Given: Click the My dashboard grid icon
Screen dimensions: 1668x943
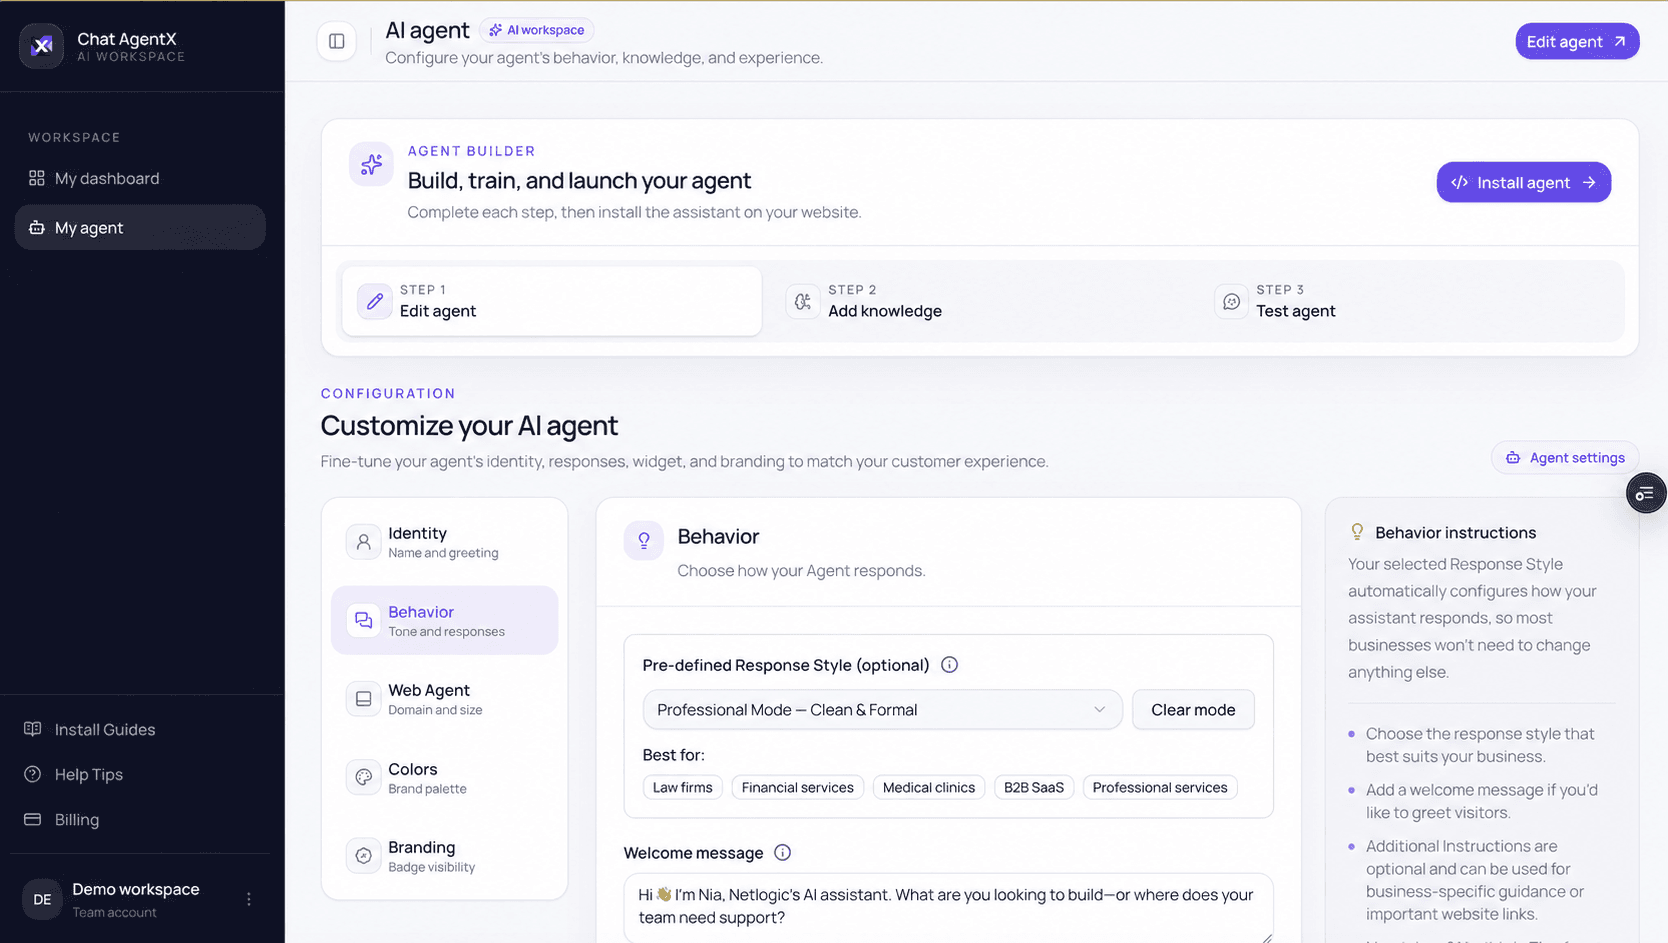Looking at the screenshot, I should pyautogui.click(x=37, y=178).
